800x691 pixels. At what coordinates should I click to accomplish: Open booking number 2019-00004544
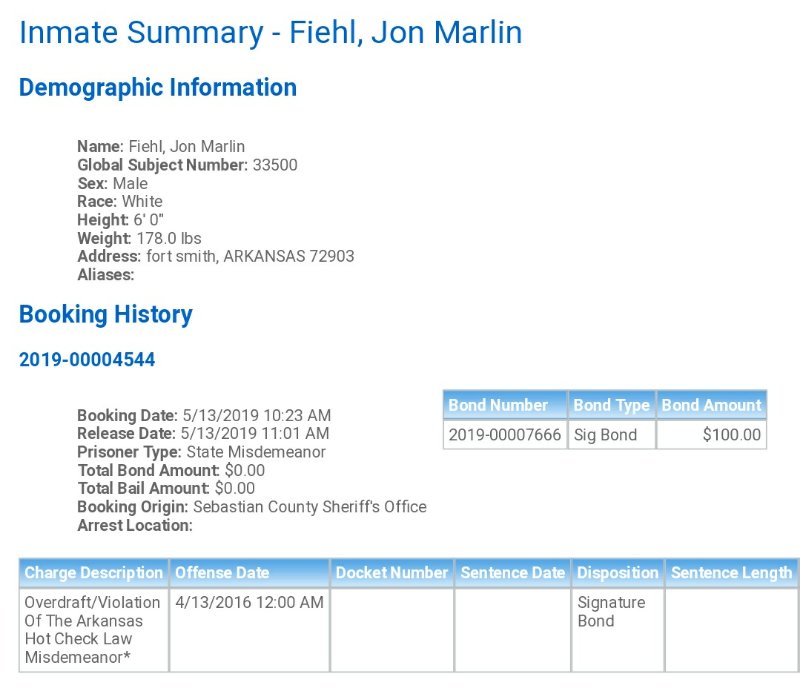tap(87, 359)
